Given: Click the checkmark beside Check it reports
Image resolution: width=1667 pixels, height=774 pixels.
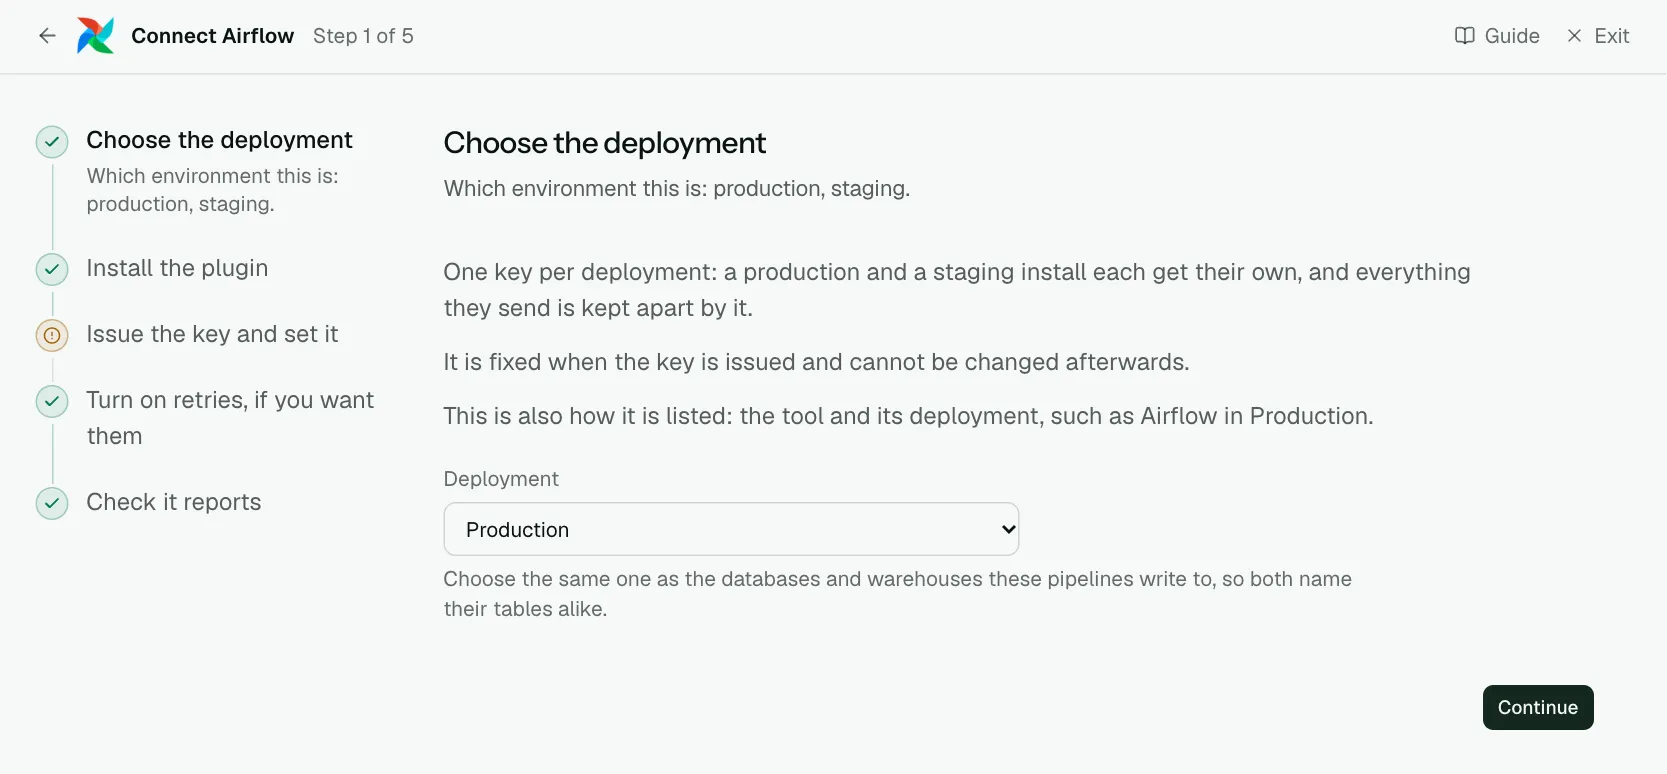Looking at the screenshot, I should pos(52,503).
